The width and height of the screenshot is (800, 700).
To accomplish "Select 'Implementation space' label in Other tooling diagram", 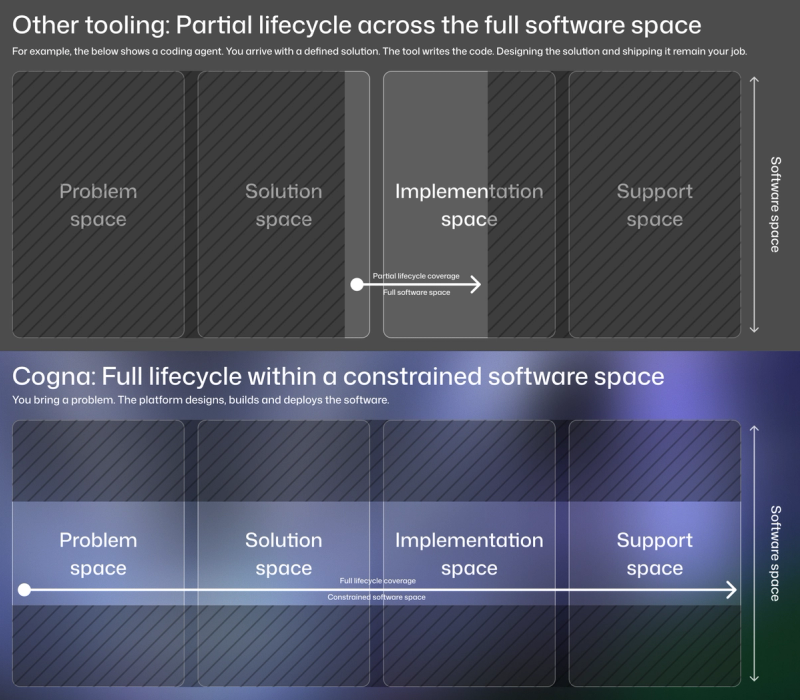I will tap(469, 205).
